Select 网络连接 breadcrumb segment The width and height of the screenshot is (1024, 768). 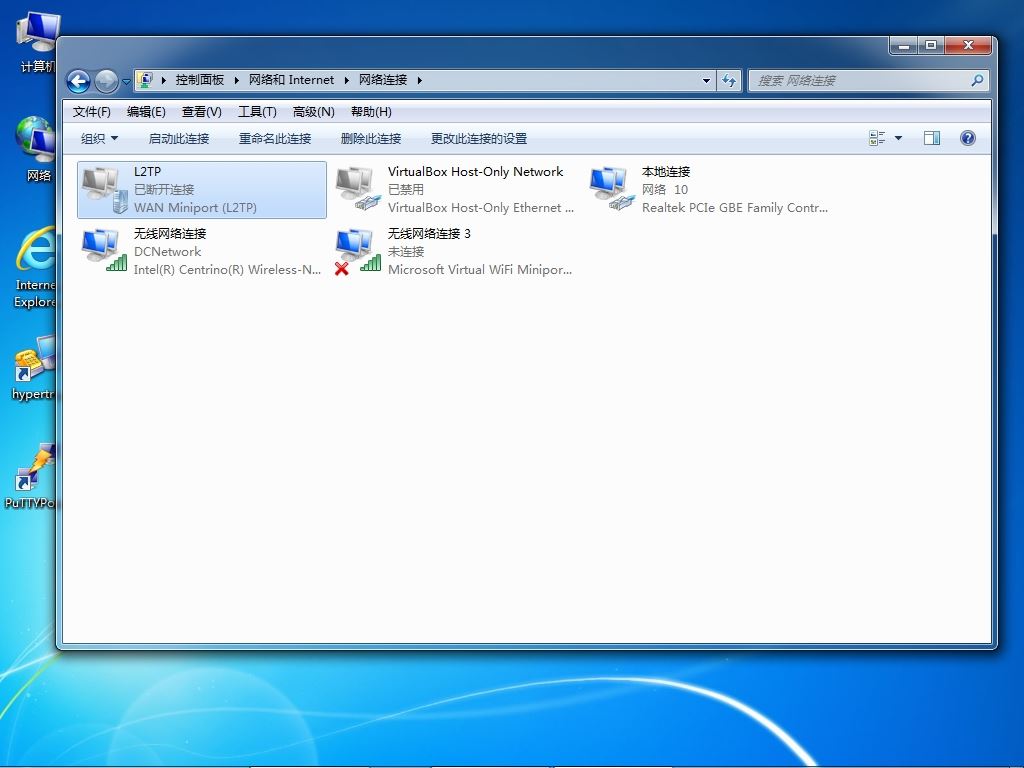tap(383, 80)
